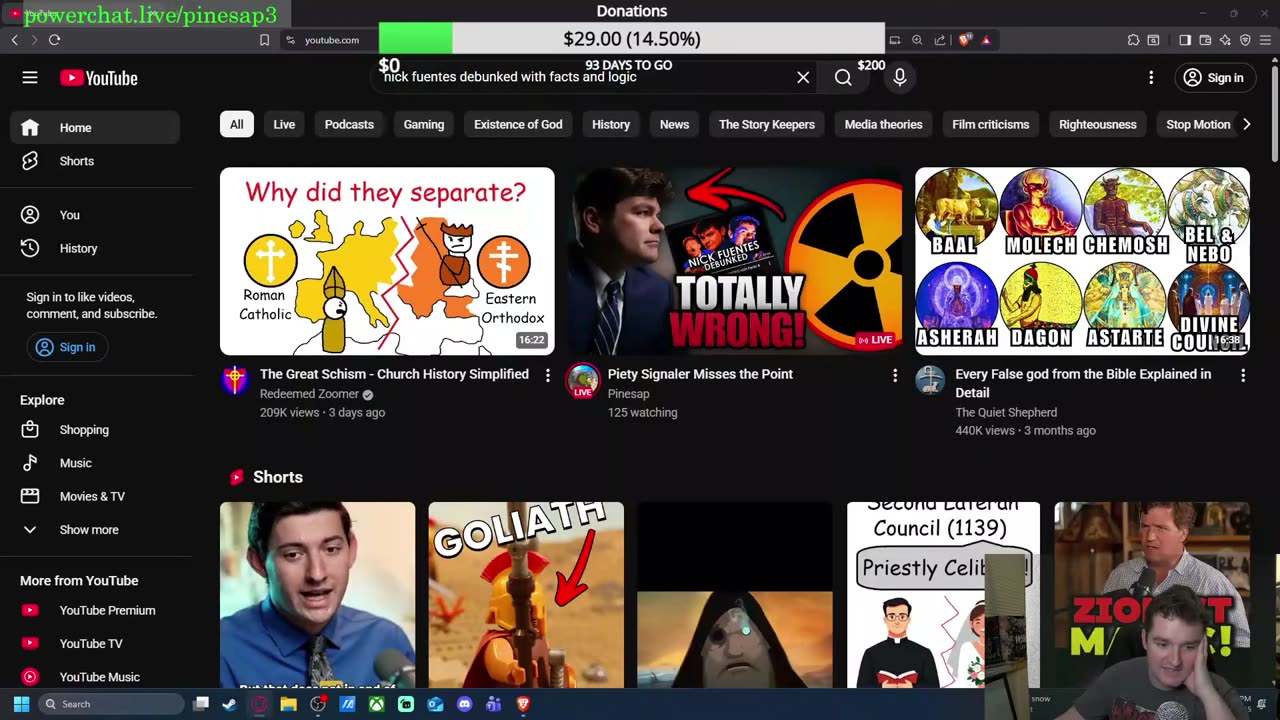1280x720 pixels.
Task: Open menu for Piety Signaler video
Action: (895, 375)
